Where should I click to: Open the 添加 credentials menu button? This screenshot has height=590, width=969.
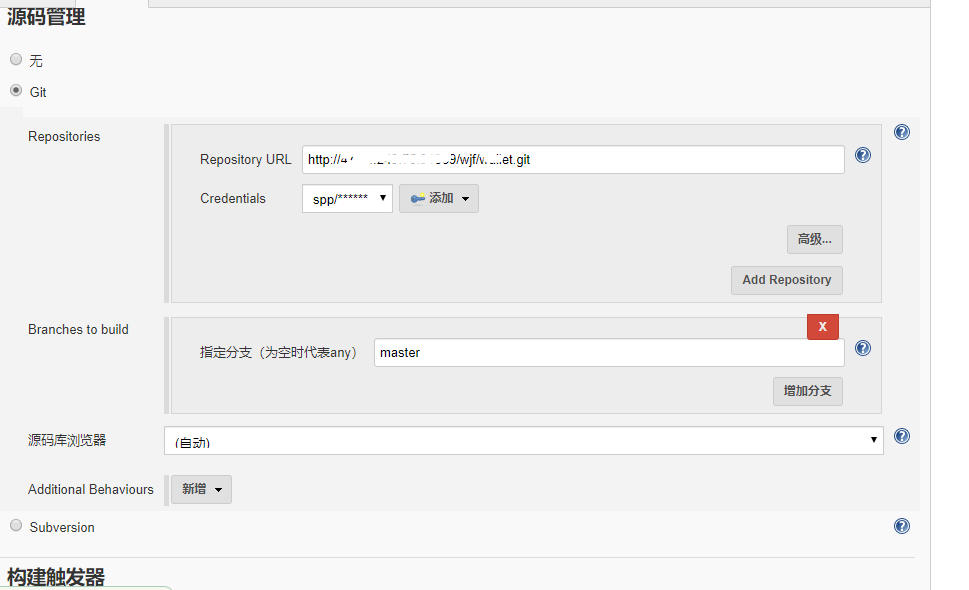coord(439,198)
